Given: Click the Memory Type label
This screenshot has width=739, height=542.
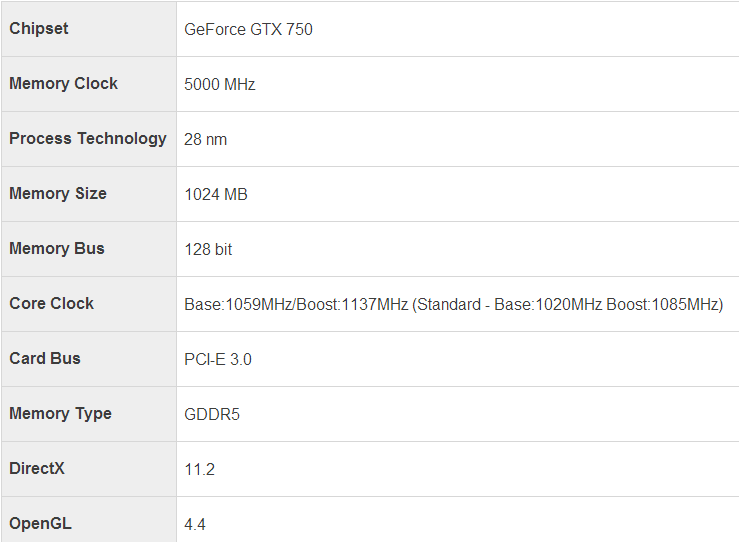Looking at the screenshot, I should tap(60, 414).
